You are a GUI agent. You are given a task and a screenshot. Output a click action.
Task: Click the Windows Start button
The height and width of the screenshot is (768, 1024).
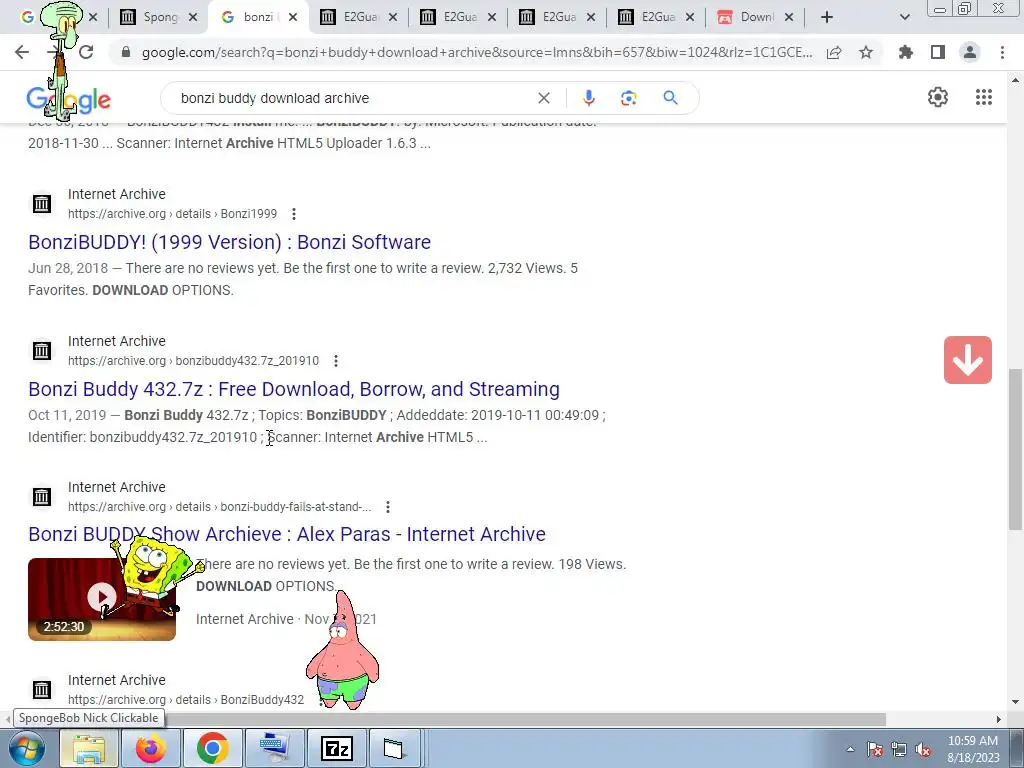tap(27, 748)
